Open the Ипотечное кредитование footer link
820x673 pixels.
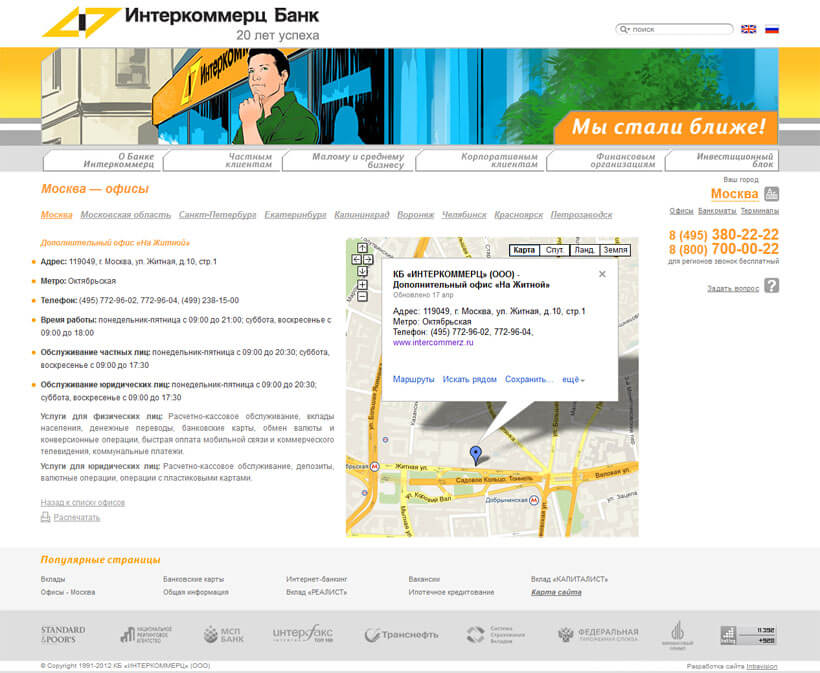[x=451, y=592]
